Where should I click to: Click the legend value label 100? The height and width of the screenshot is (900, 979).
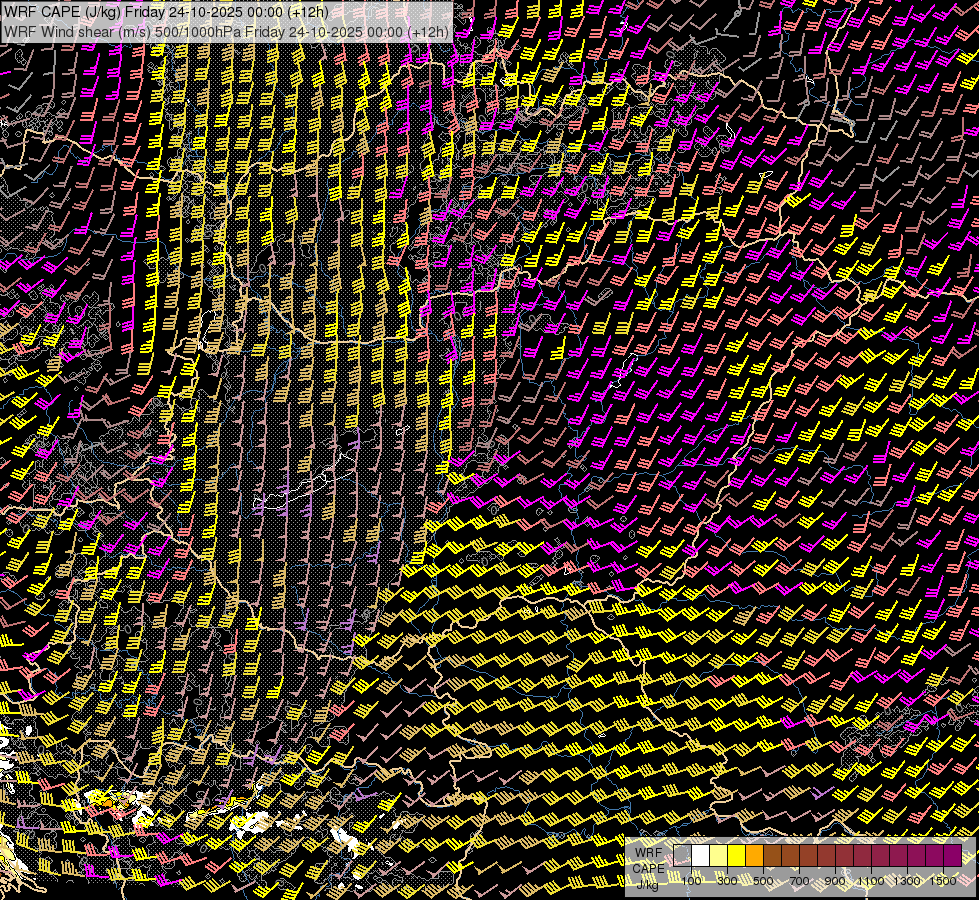pyautogui.click(x=691, y=881)
